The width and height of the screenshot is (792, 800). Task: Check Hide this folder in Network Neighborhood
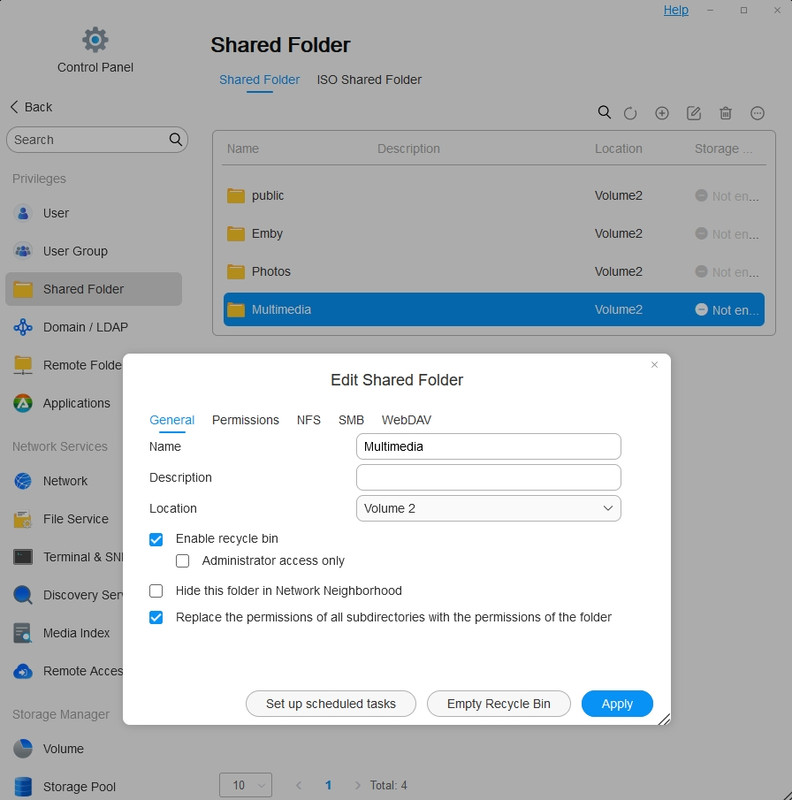[x=156, y=591]
